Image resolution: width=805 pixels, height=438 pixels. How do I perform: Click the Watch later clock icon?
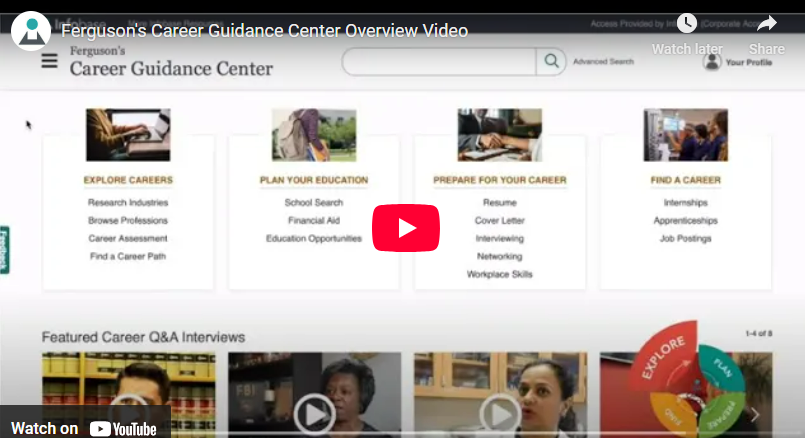tap(686, 23)
